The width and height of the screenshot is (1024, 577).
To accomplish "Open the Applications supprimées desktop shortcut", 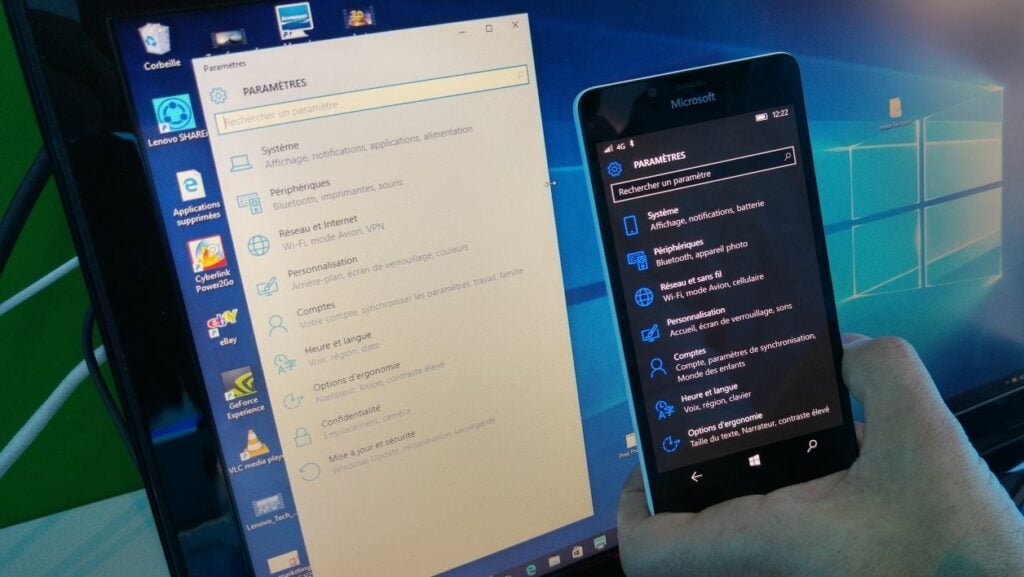I will point(194,198).
